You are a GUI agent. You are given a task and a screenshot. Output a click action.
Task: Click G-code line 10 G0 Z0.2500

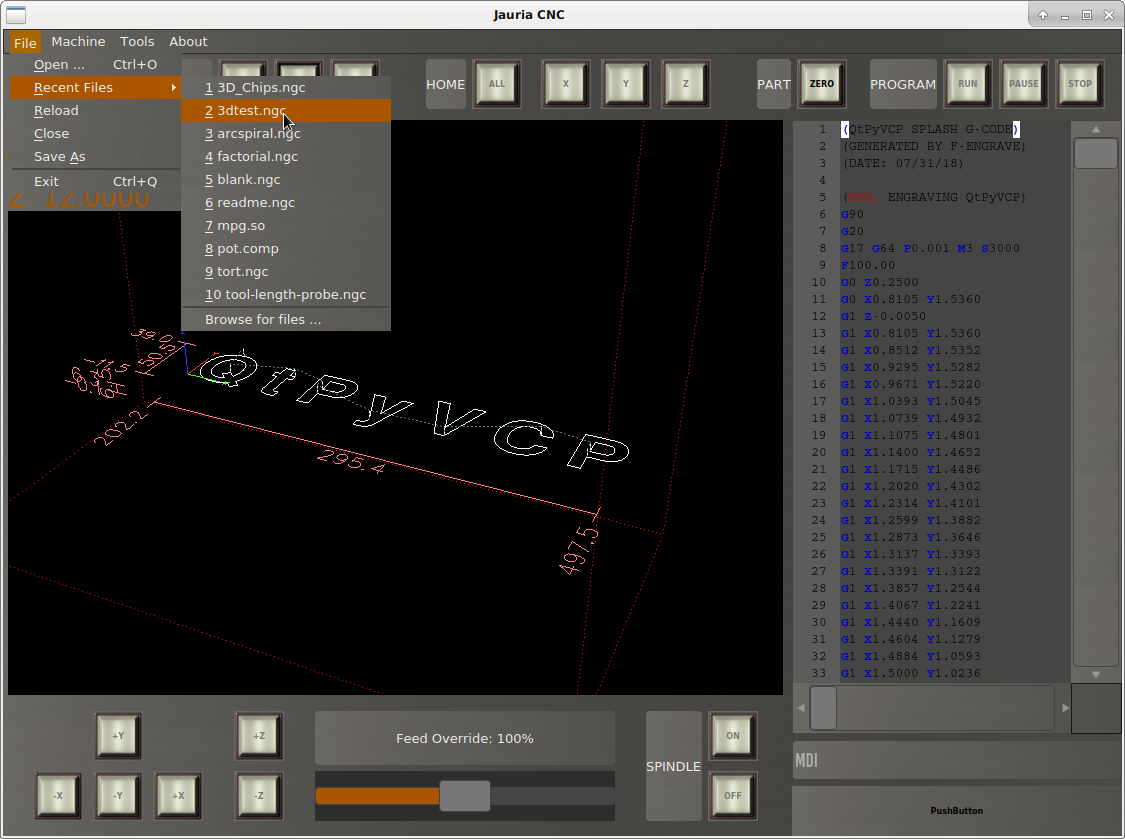tap(880, 283)
